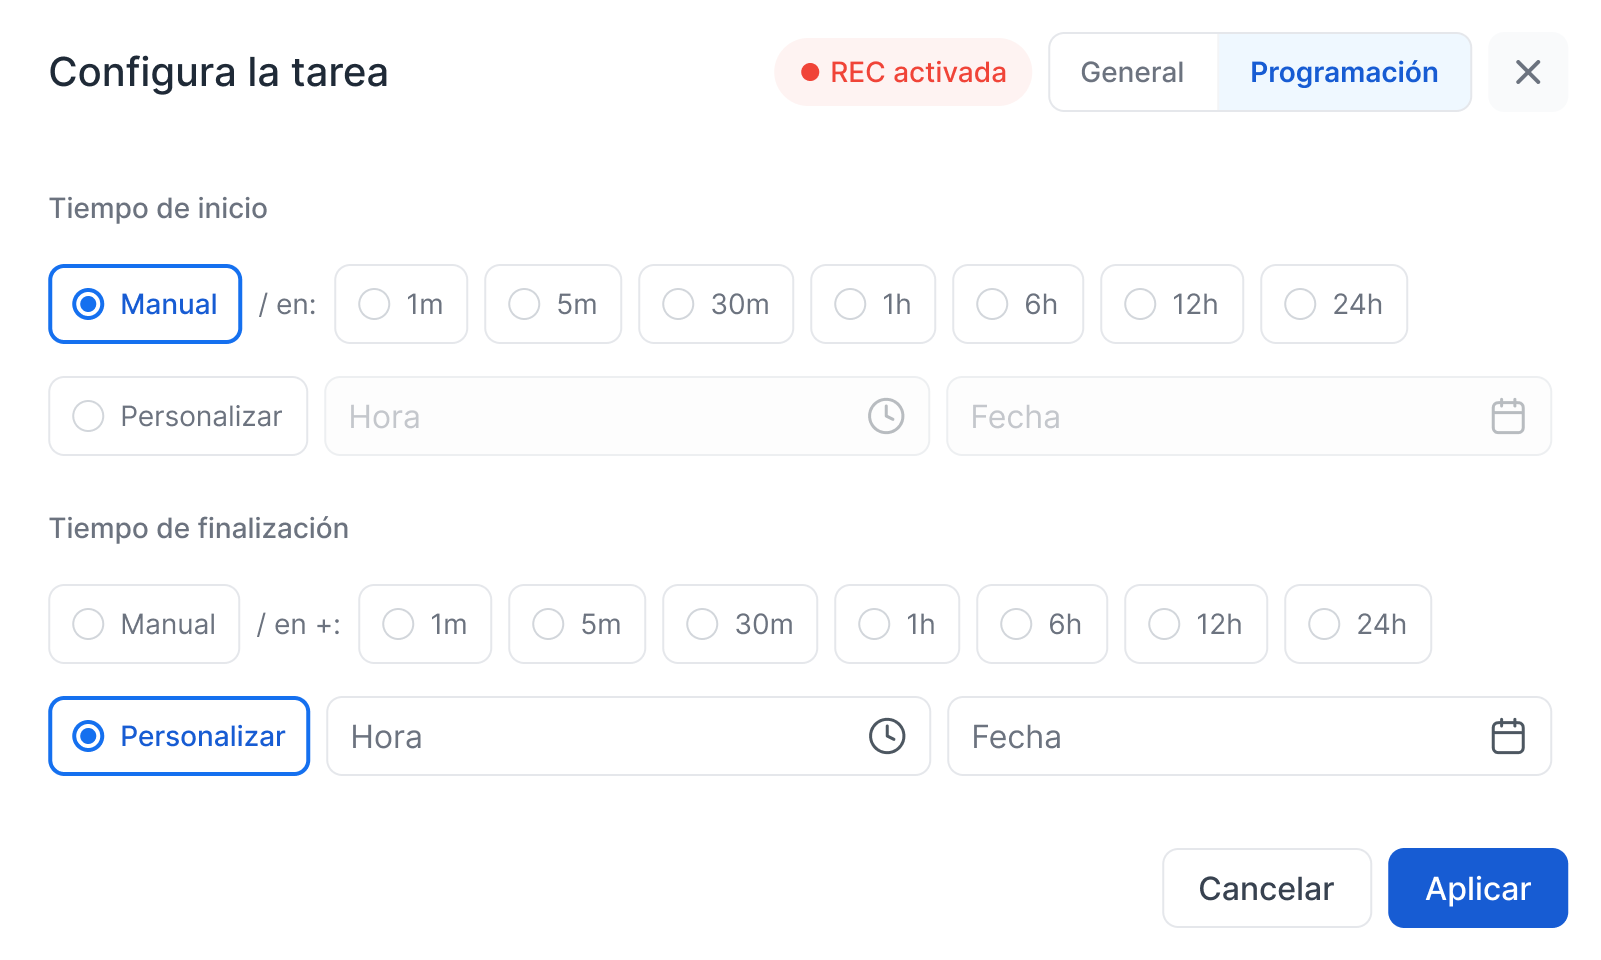Image resolution: width=1601 pixels, height=960 pixels.
Task: Pick 1h for start time delay
Action: (873, 304)
